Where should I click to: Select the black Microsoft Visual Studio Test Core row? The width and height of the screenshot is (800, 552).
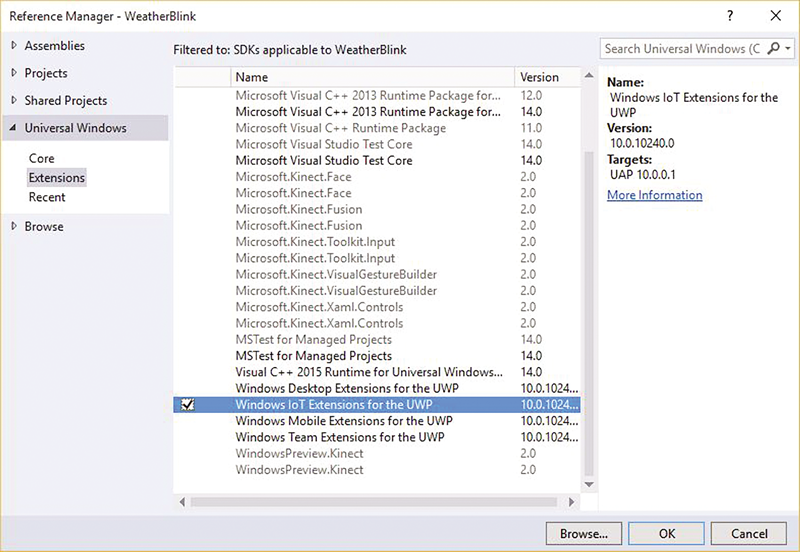point(377,160)
